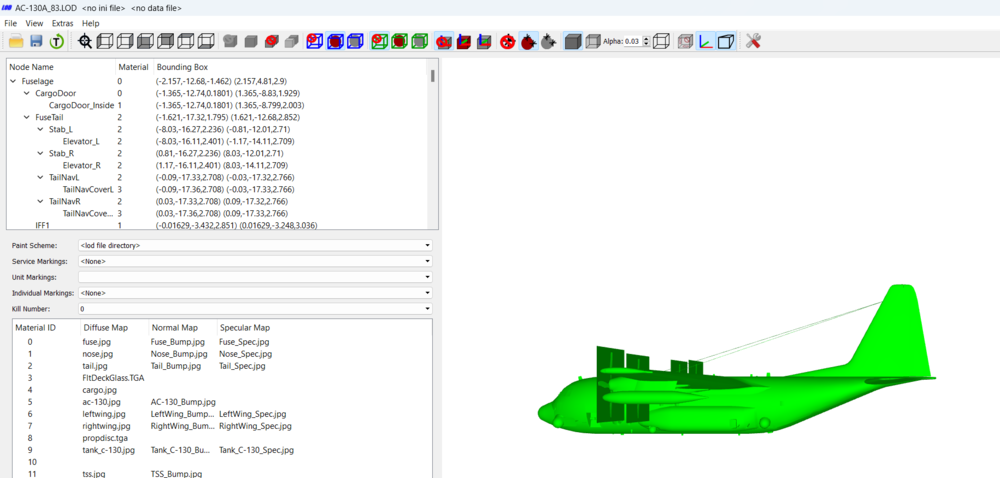Click the Diffuse Map column header
The width and height of the screenshot is (1000, 478).
(x=105, y=328)
